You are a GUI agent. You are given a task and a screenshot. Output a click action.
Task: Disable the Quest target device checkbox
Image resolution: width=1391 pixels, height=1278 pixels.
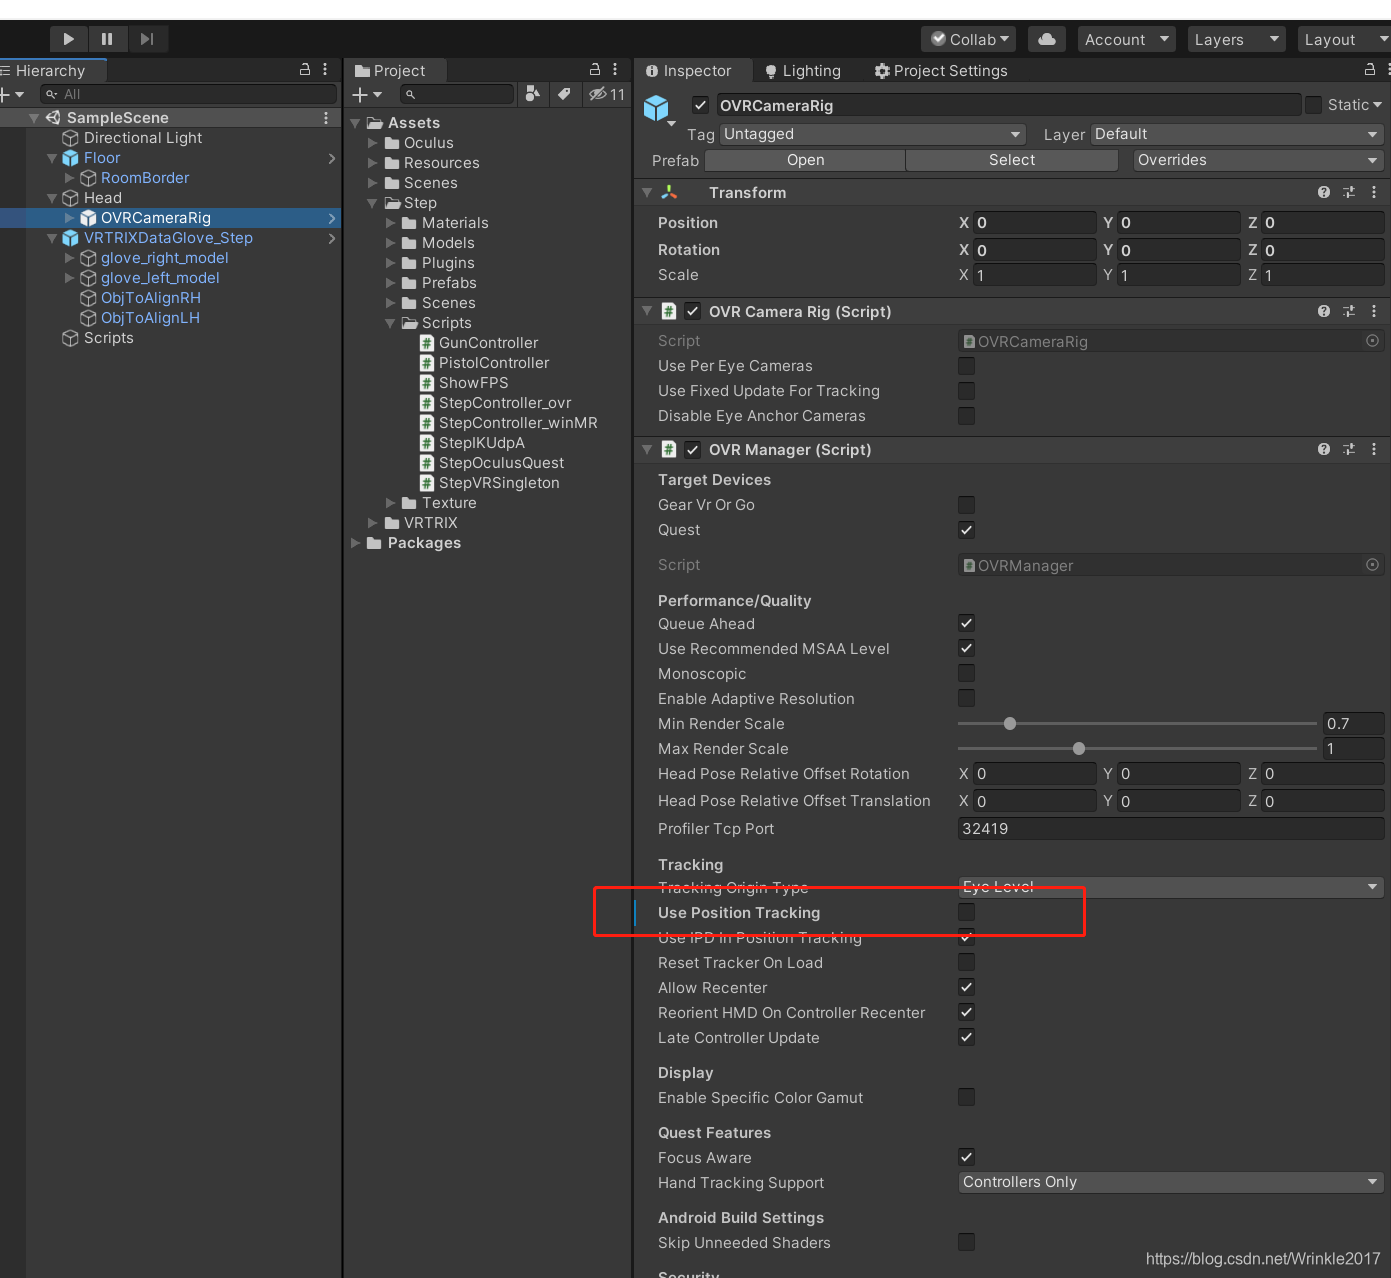966,529
